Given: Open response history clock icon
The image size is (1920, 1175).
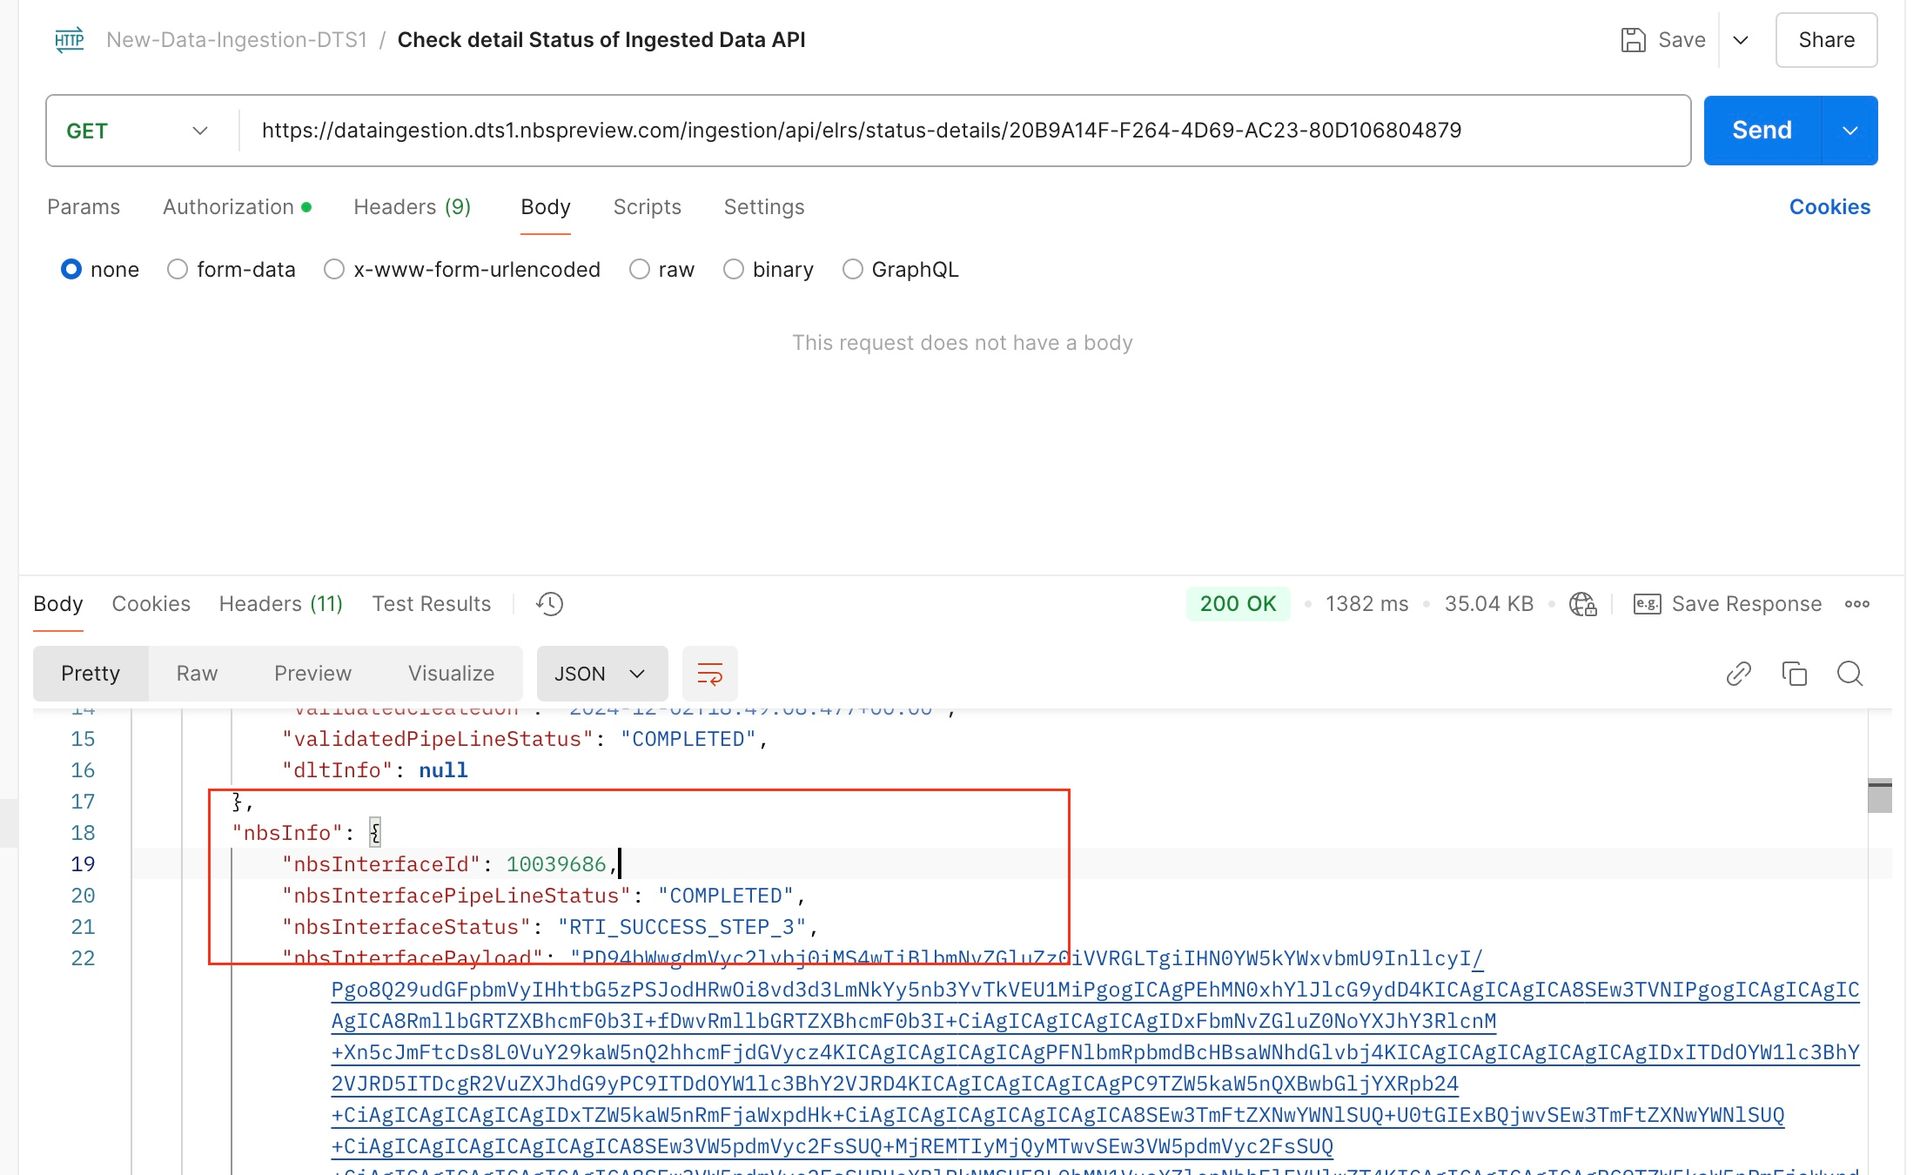Looking at the screenshot, I should [x=550, y=604].
